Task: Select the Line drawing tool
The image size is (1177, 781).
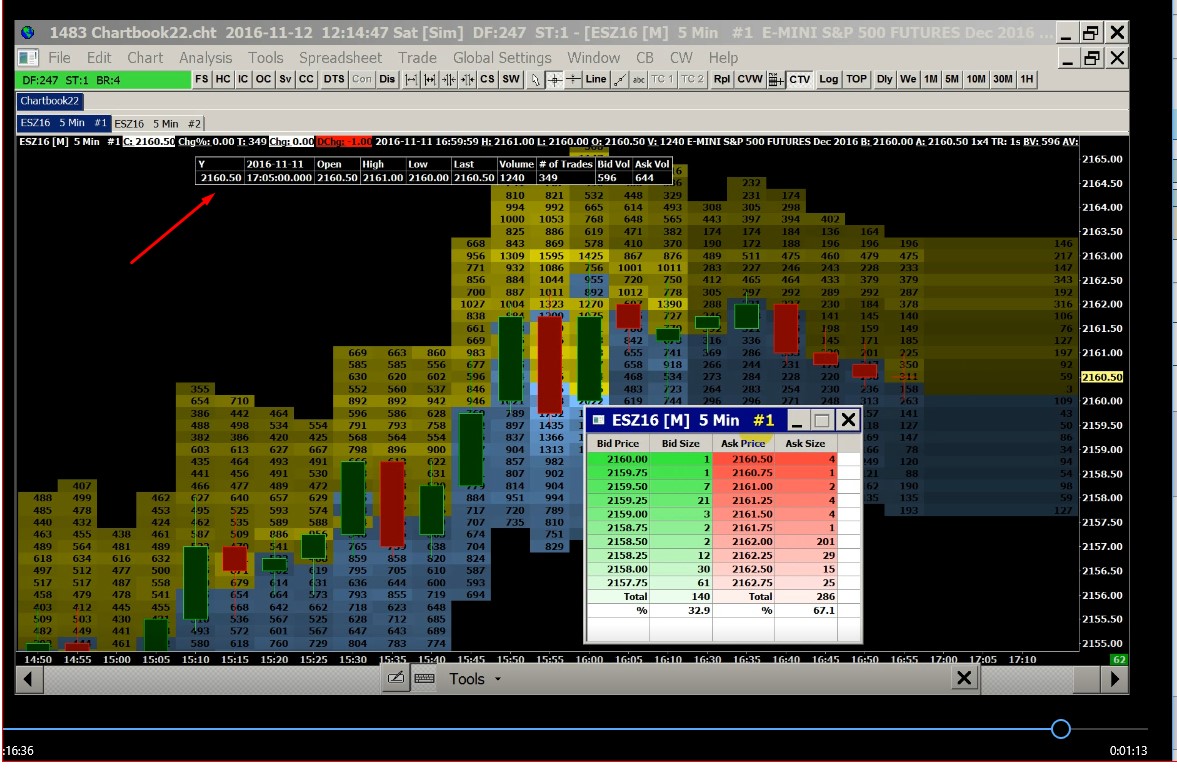Action: coord(596,80)
